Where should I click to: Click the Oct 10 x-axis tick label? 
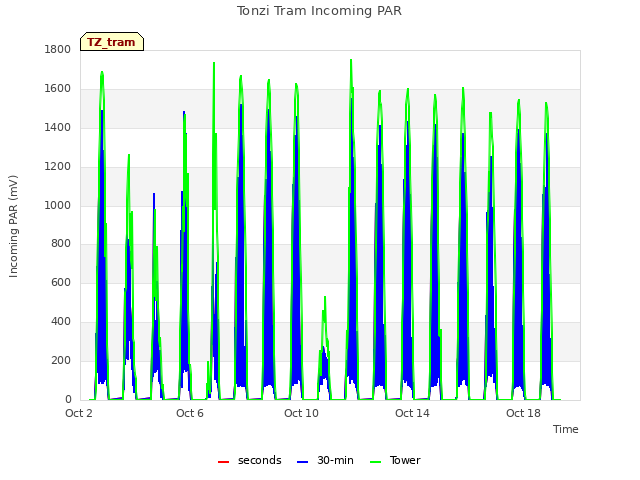[x=301, y=413]
